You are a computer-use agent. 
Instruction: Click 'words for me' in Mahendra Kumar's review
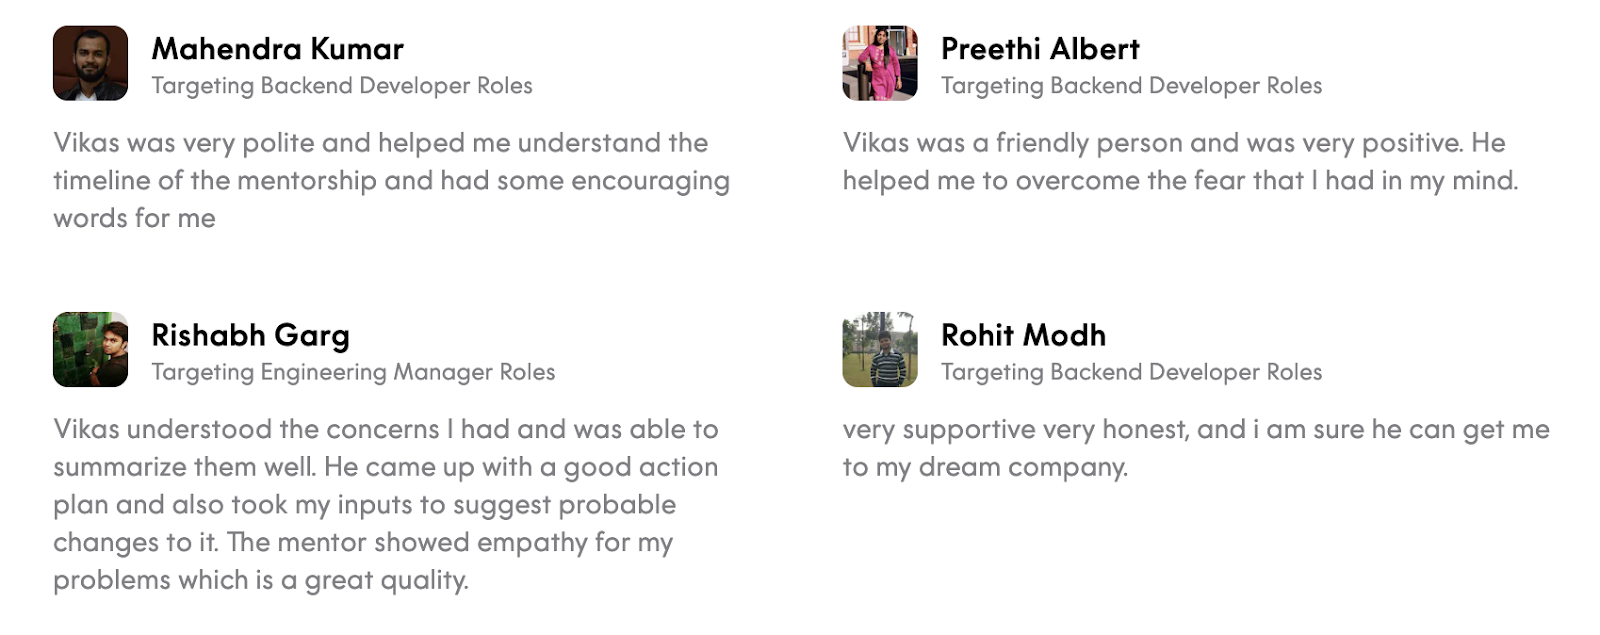134,218
